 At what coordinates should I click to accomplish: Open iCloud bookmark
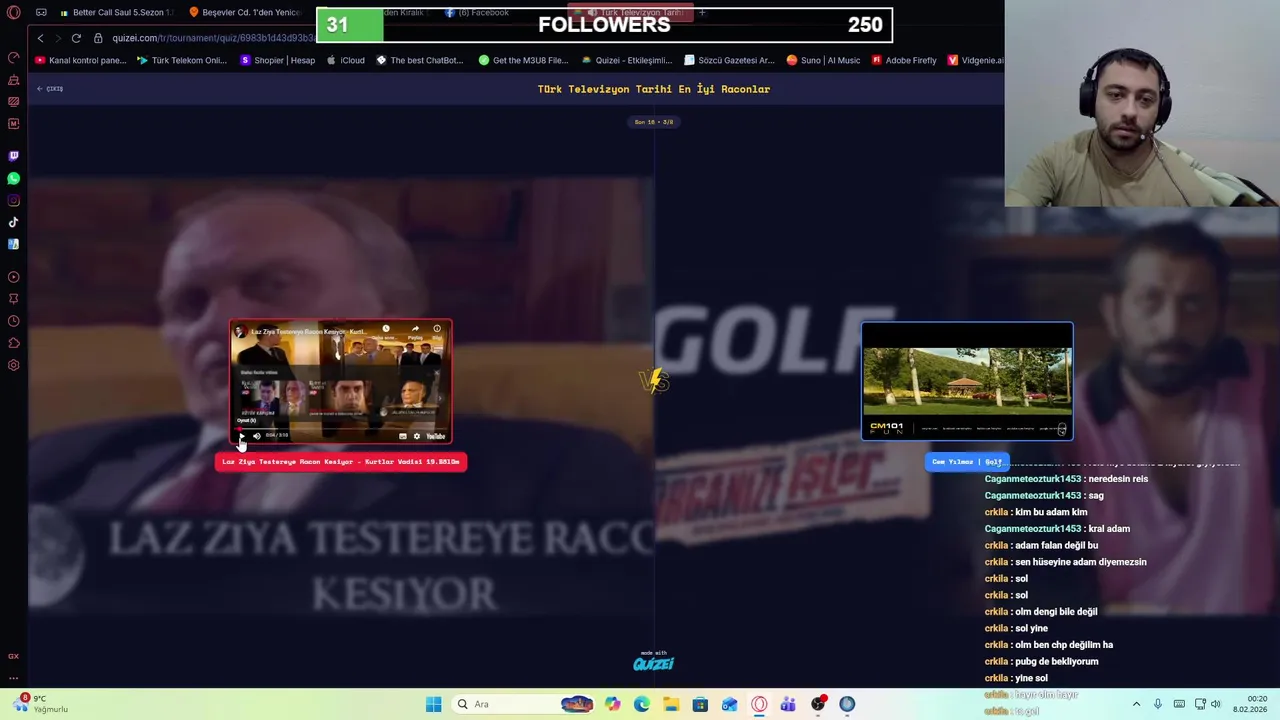coord(346,60)
